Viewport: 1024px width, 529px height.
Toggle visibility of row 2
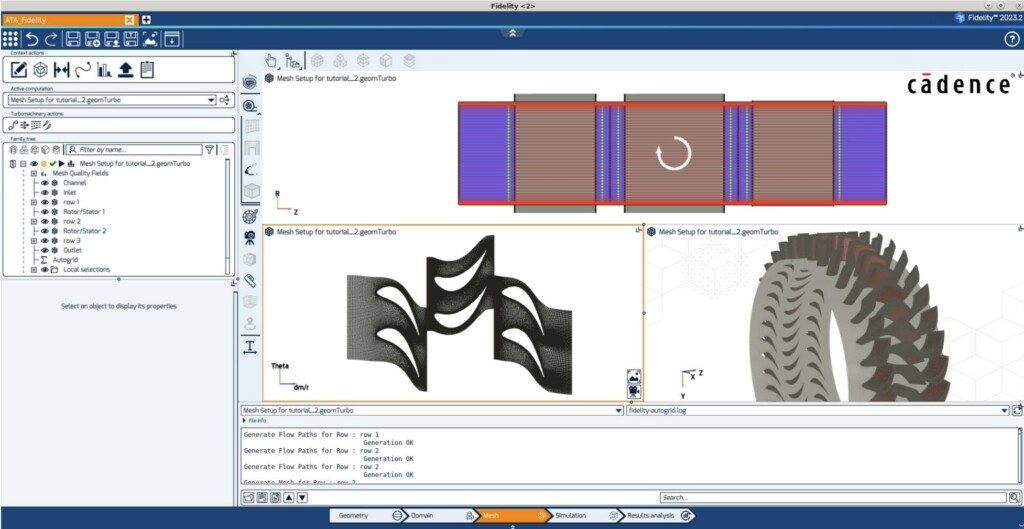pyautogui.click(x=45, y=221)
